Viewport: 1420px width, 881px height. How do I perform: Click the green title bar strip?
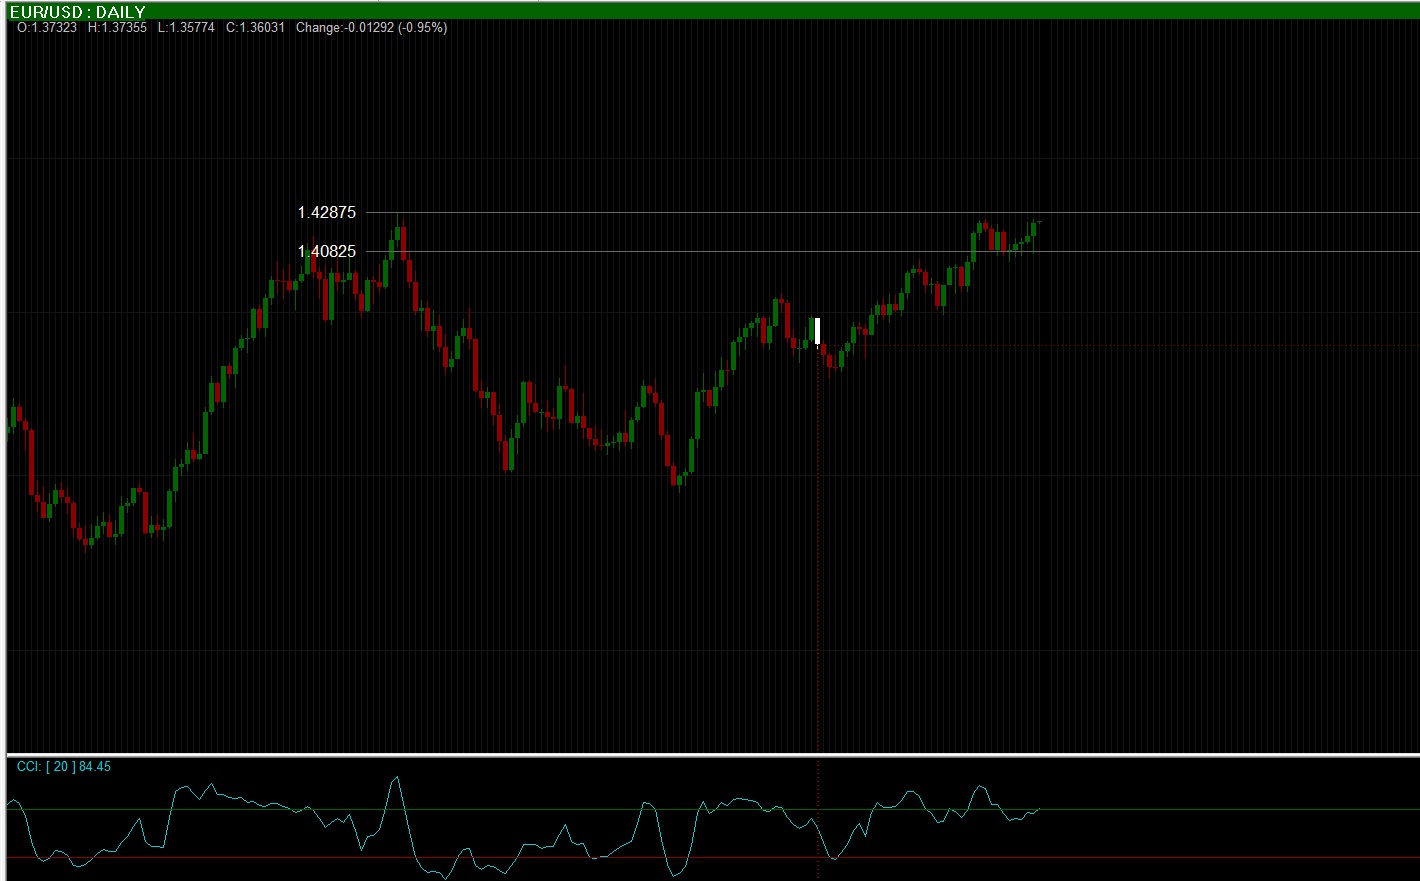tap(710, 10)
